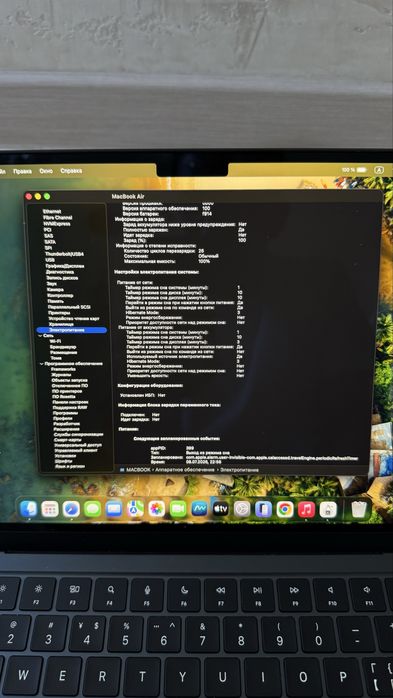
Task: Collapse the Сеть section in sidebar
Action: pyautogui.click(x=40, y=336)
